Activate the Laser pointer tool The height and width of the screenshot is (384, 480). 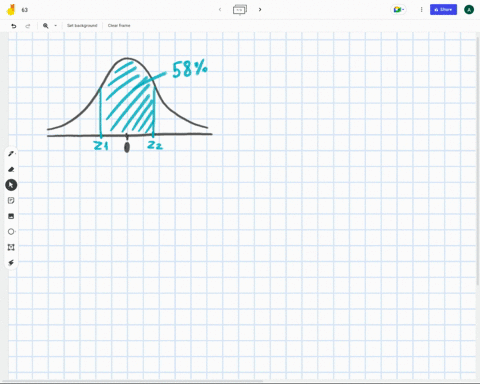[x=11, y=263]
